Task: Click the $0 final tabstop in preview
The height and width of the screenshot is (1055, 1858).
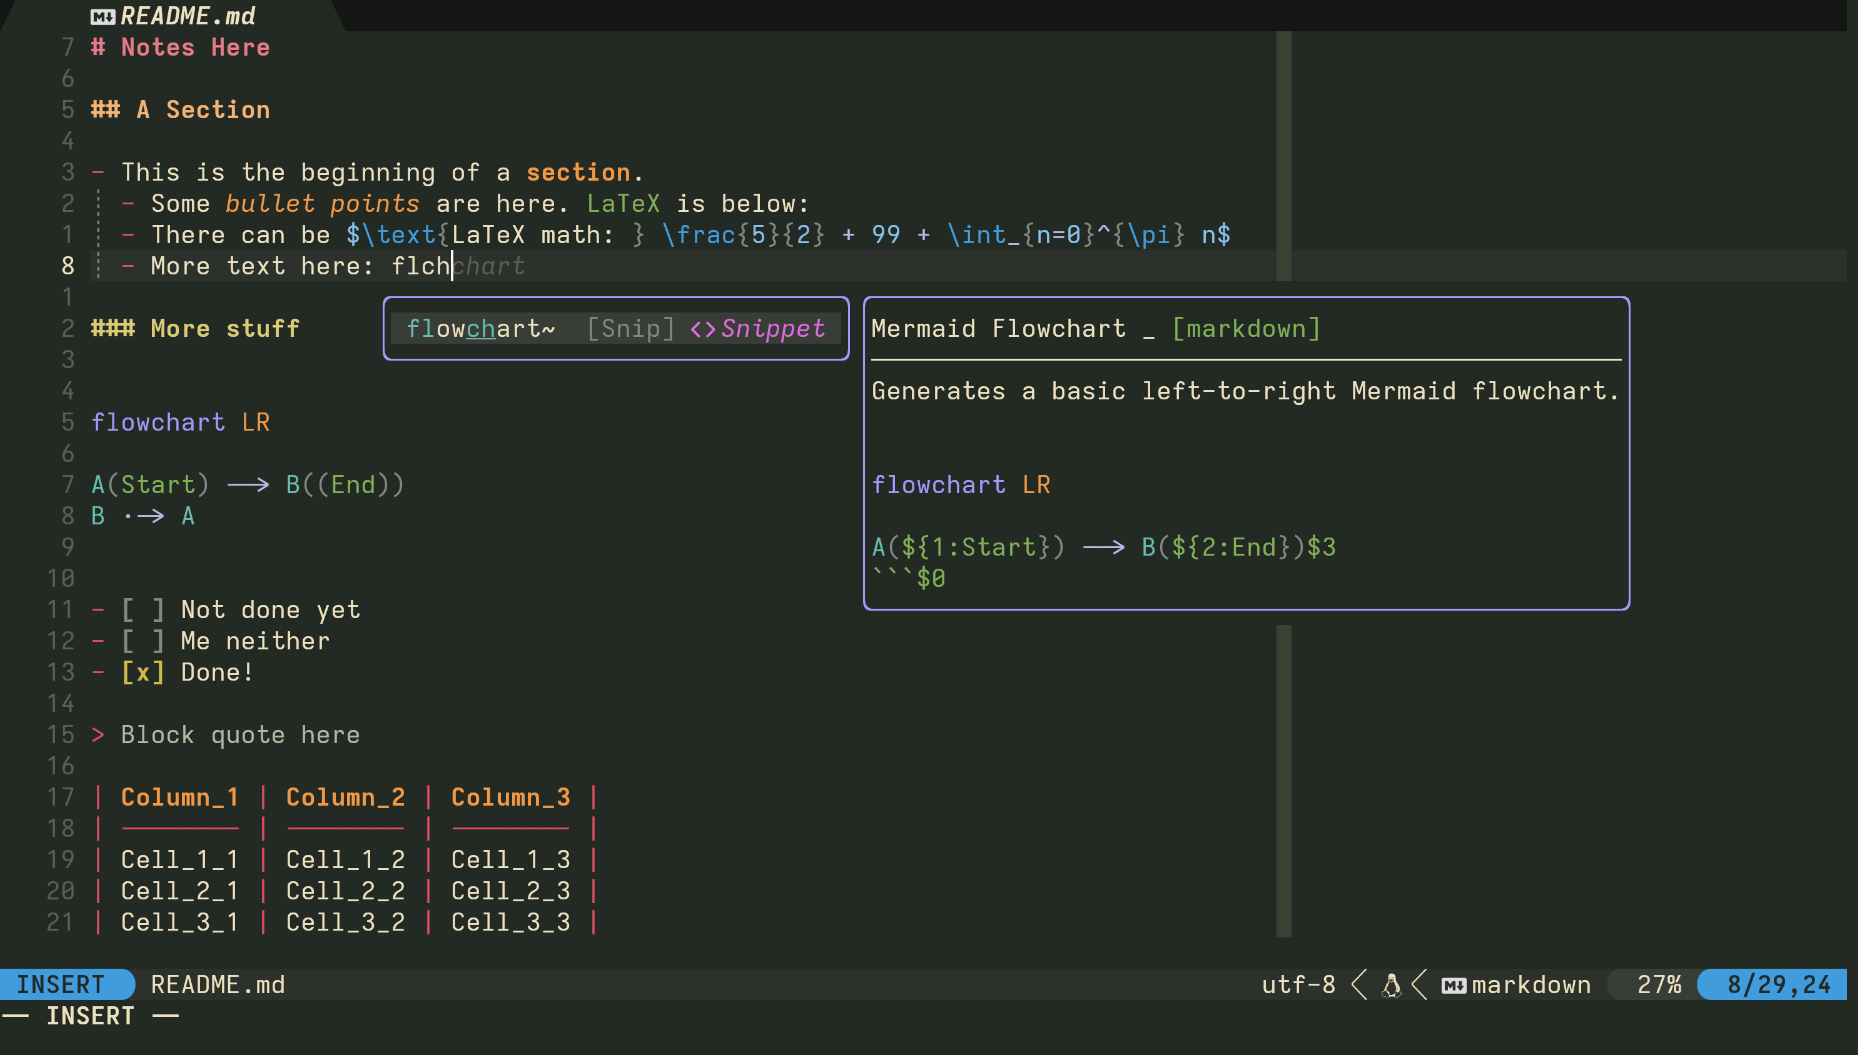Action: (x=931, y=579)
